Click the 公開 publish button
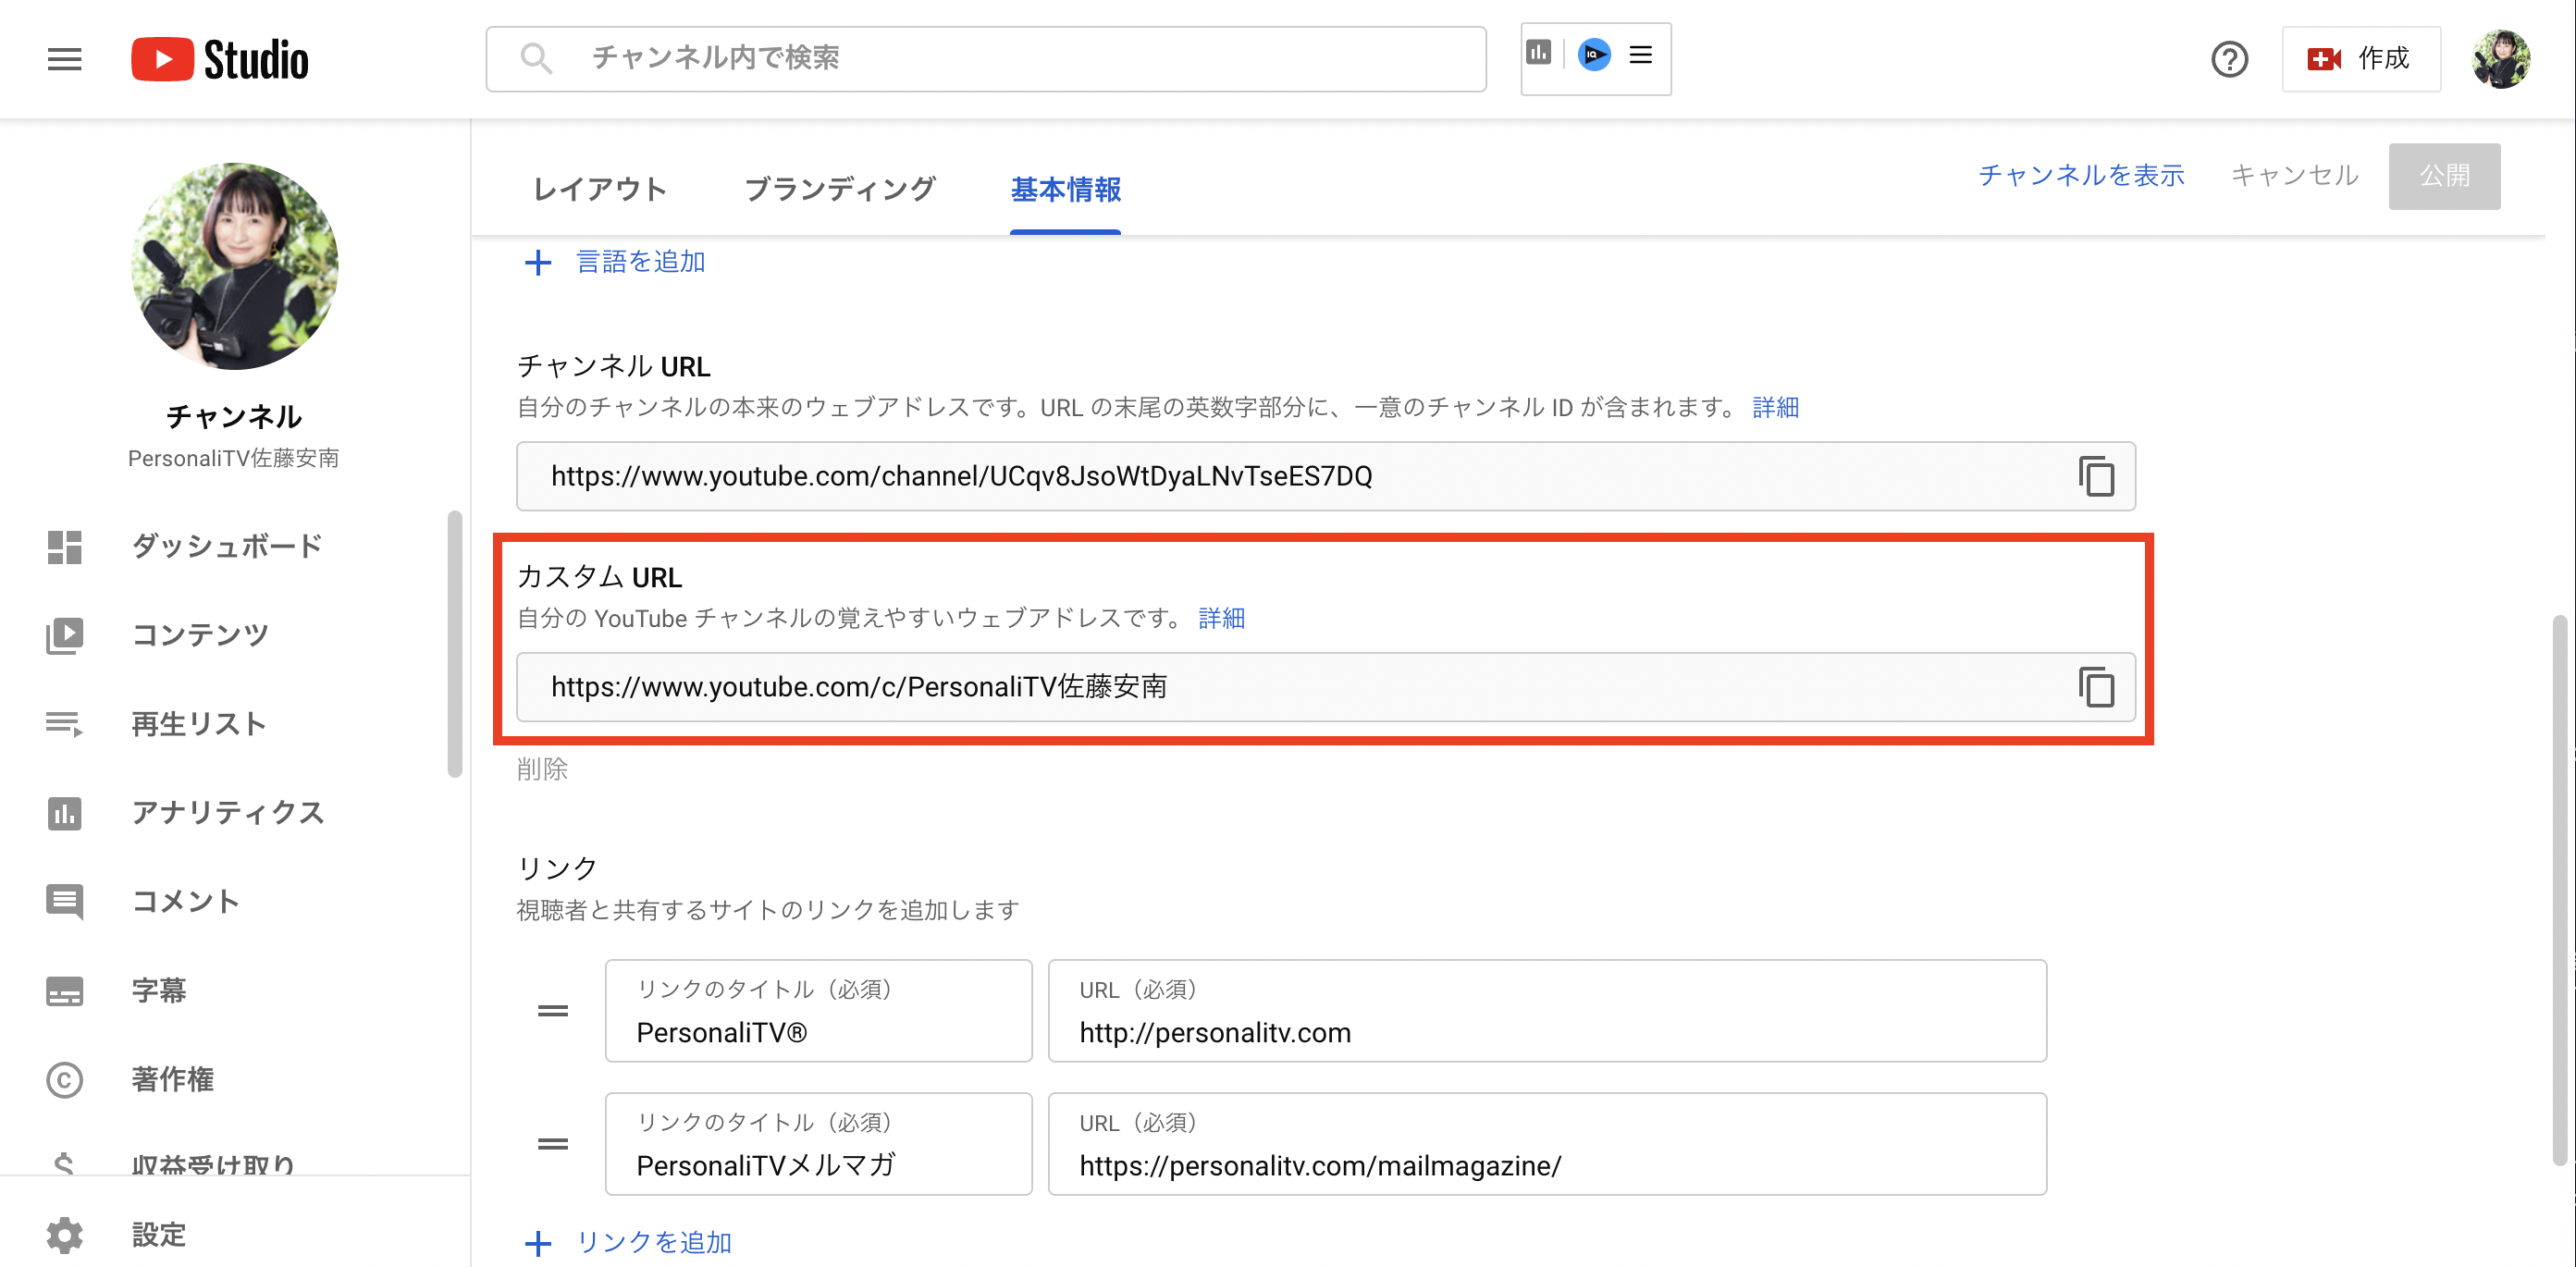Screen dimensions: 2576x1267 tap(2444, 176)
